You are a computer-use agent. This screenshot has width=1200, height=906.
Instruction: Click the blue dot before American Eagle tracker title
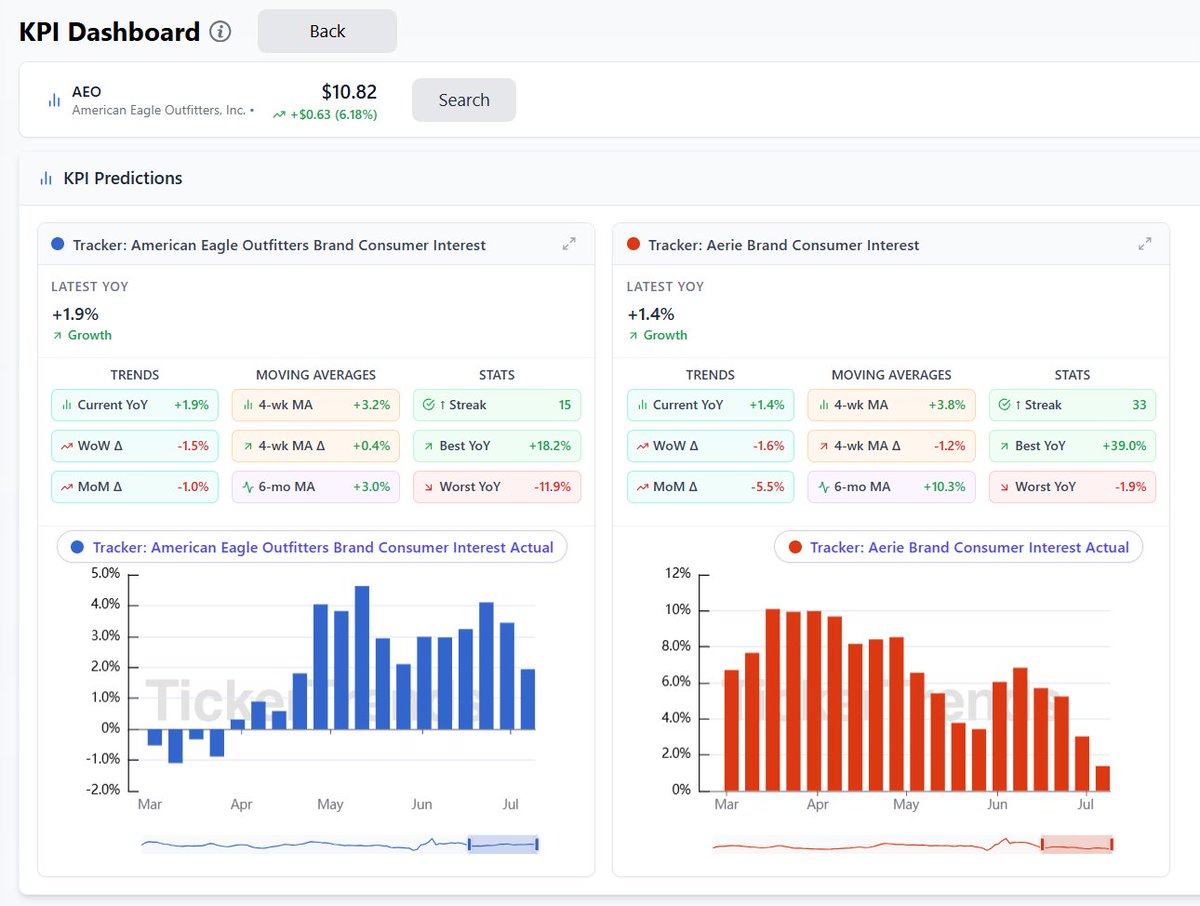pos(57,244)
